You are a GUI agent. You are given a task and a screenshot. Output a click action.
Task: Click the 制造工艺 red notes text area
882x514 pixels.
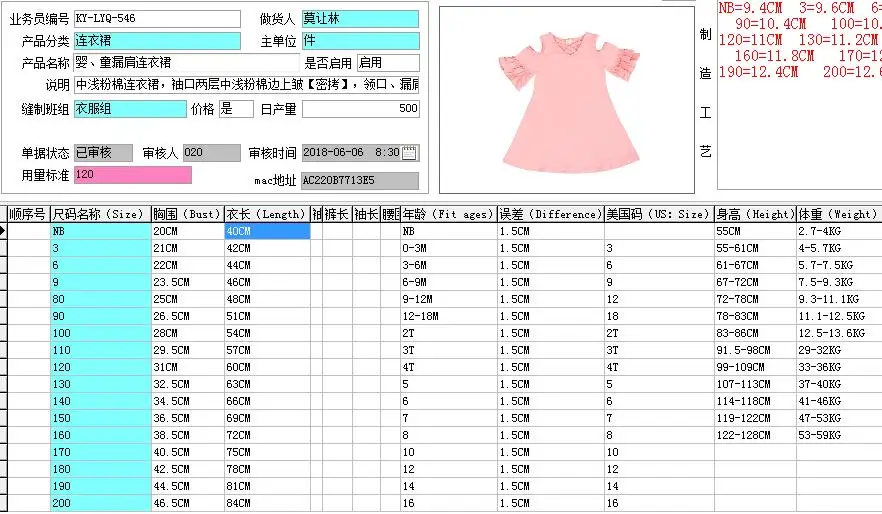(x=799, y=96)
